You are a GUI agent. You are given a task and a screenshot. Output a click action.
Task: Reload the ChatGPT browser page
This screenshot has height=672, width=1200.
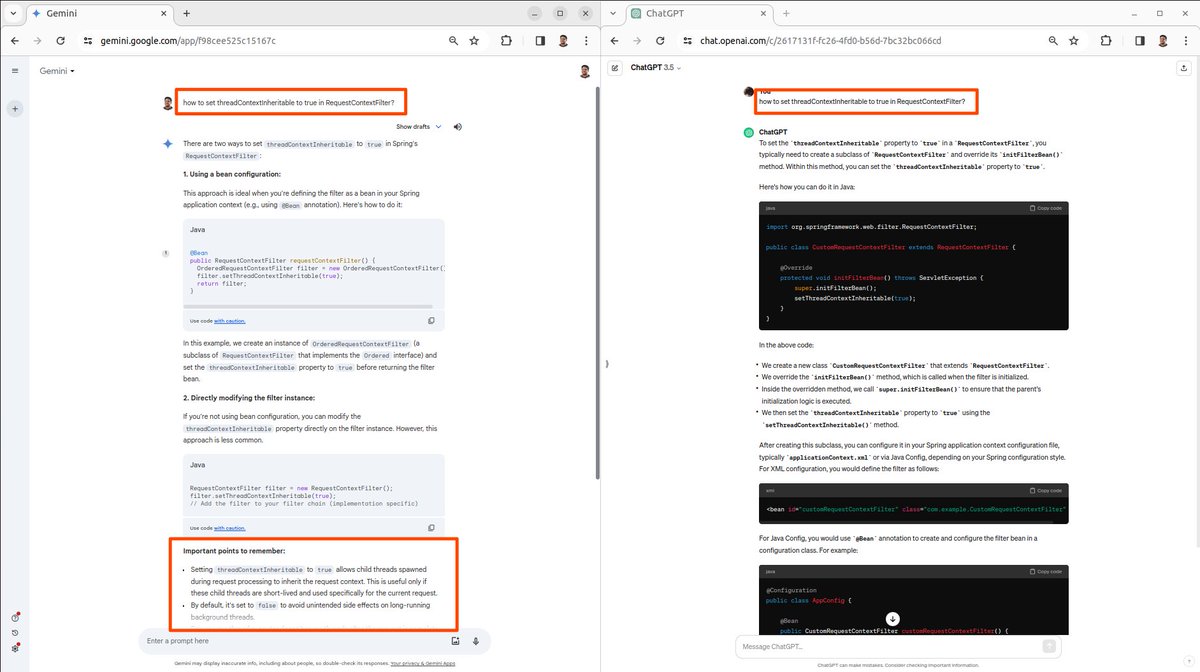point(660,41)
